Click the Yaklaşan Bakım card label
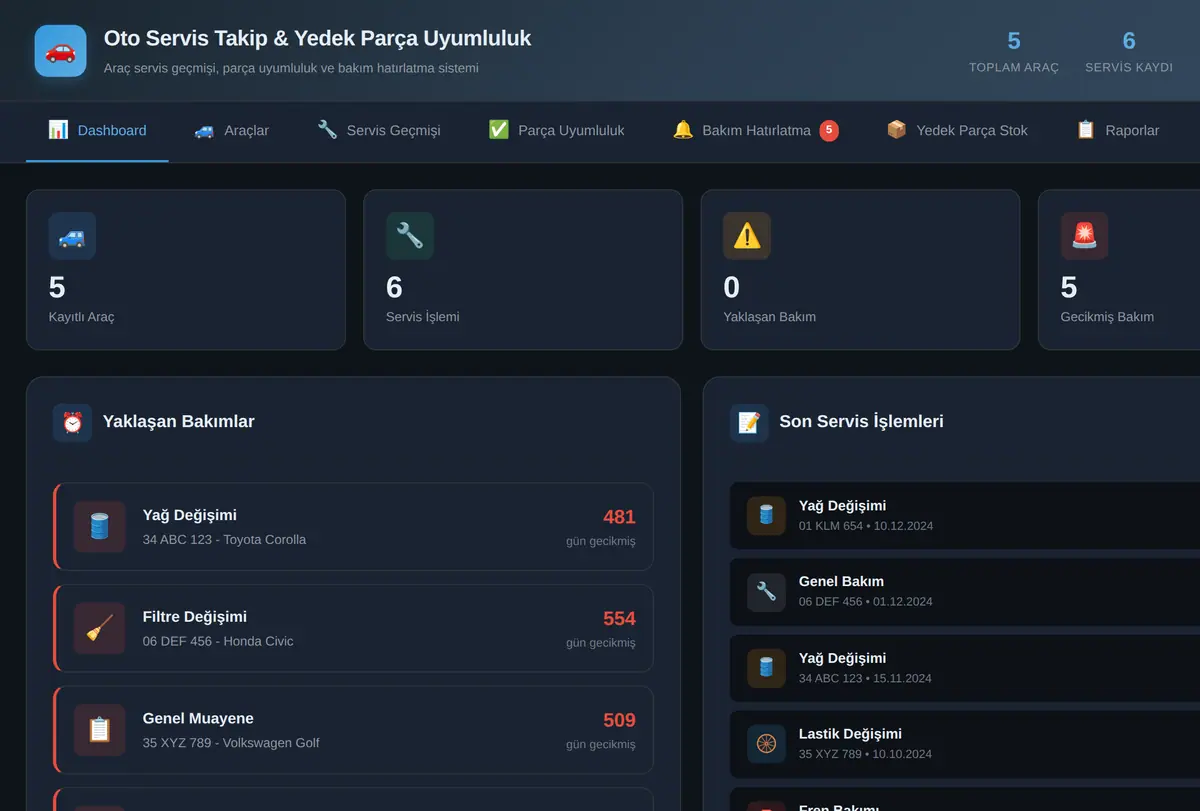 770,317
